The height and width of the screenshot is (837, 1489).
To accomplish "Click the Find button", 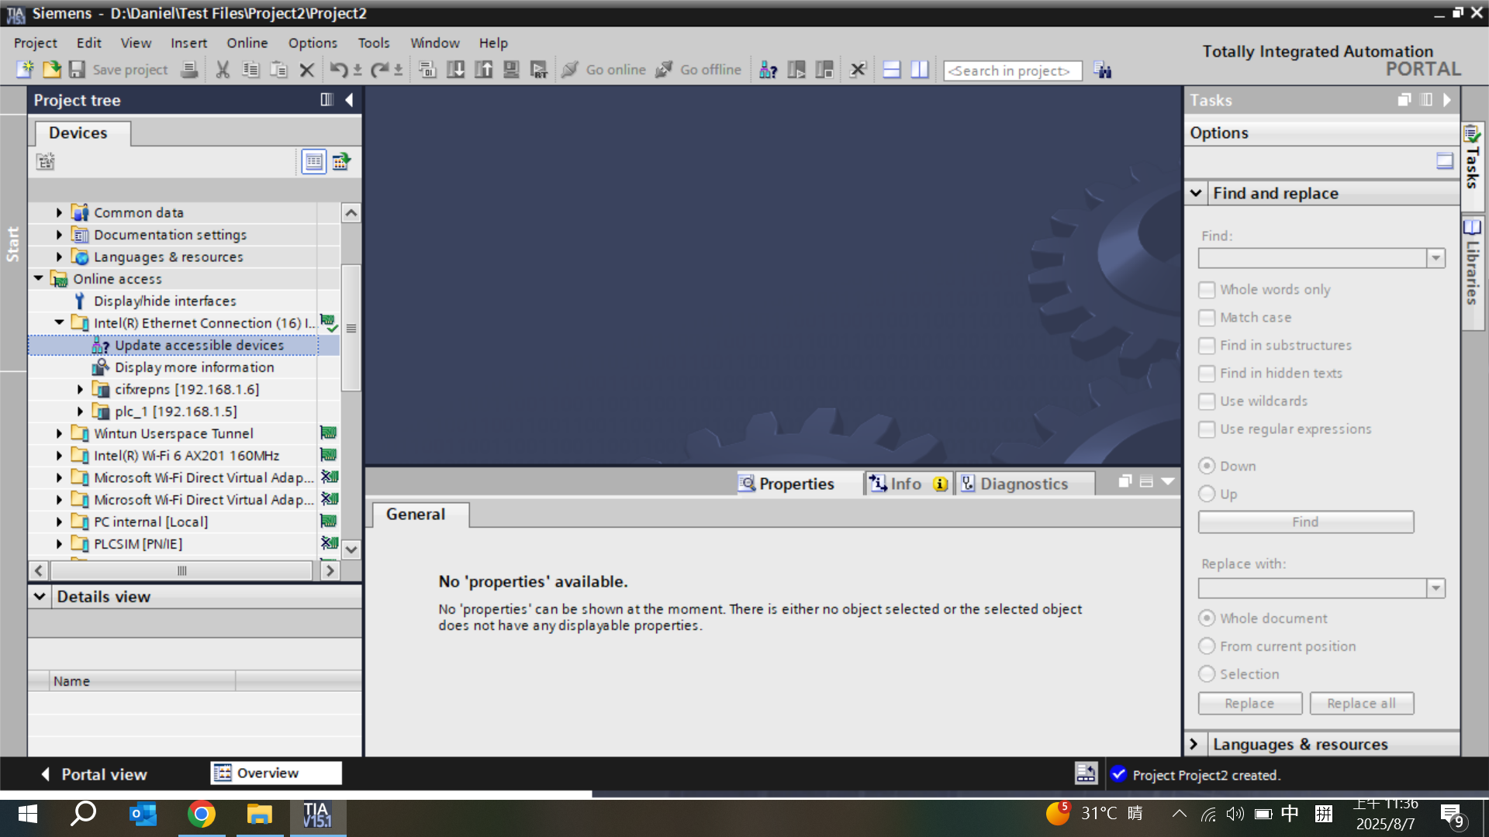I will pyautogui.click(x=1306, y=522).
